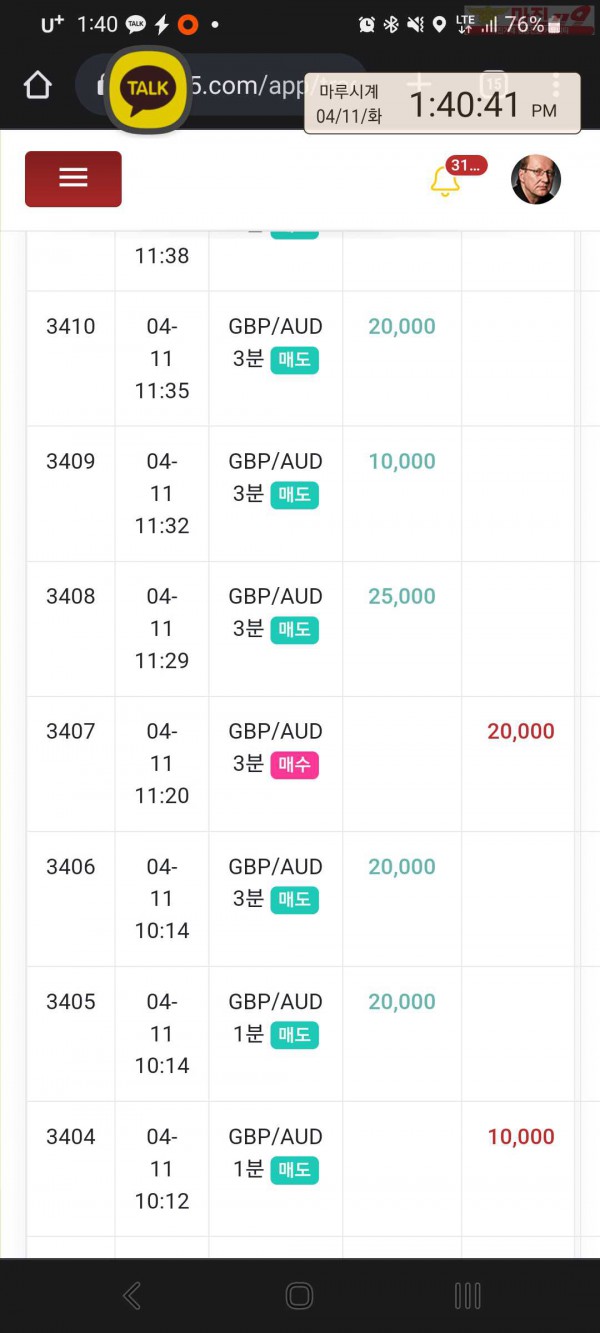The height and width of the screenshot is (1333, 600).
Task: Open the KakaoTalk floating bubble
Action: [148, 89]
